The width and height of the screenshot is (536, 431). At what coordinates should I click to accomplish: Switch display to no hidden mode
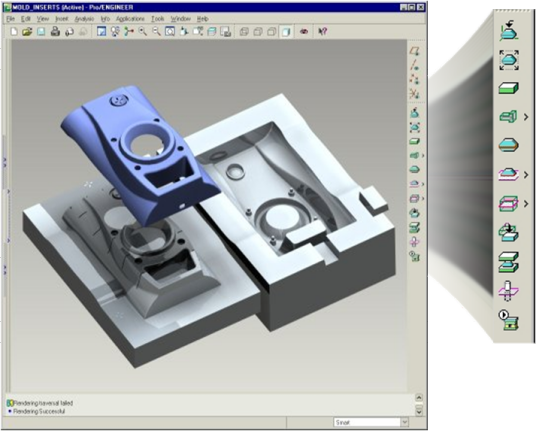pos(272,32)
